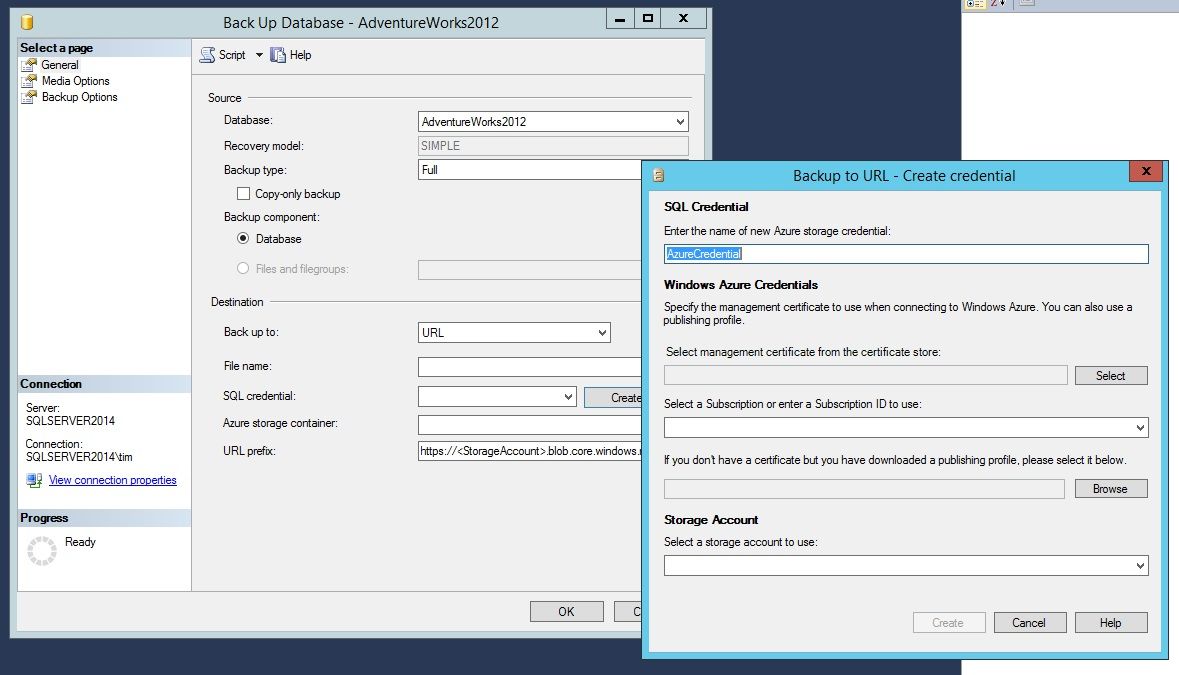1179x675 pixels.
Task: Click Cancel in the Create credential dialog
Action: (1030, 622)
